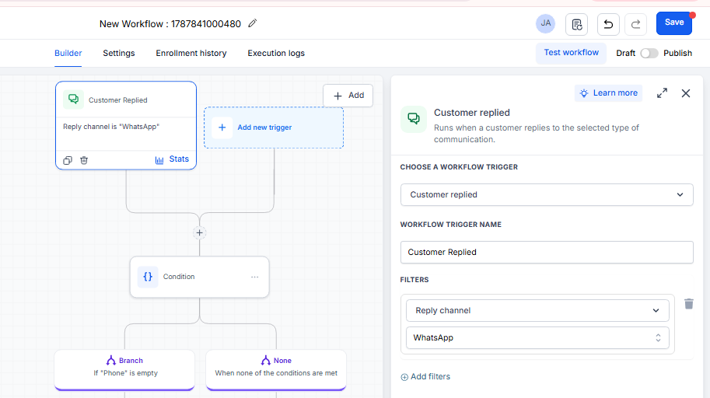Select the Customer Replied trigger chat icon
Viewport: 710px width, 398px height.
pos(73,99)
